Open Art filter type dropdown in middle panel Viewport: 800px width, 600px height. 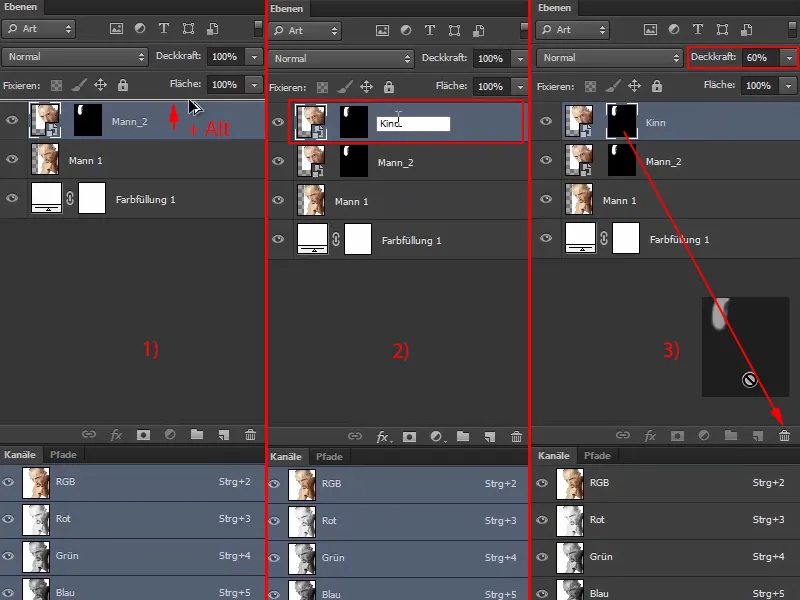pos(305,31)
